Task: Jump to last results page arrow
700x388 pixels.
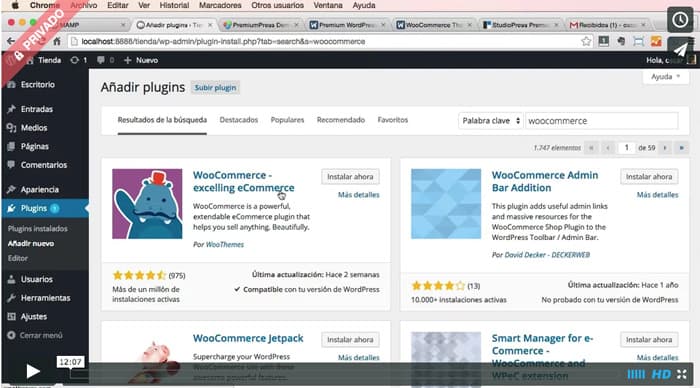Action: pyautogui.click(x=681, y=148)
